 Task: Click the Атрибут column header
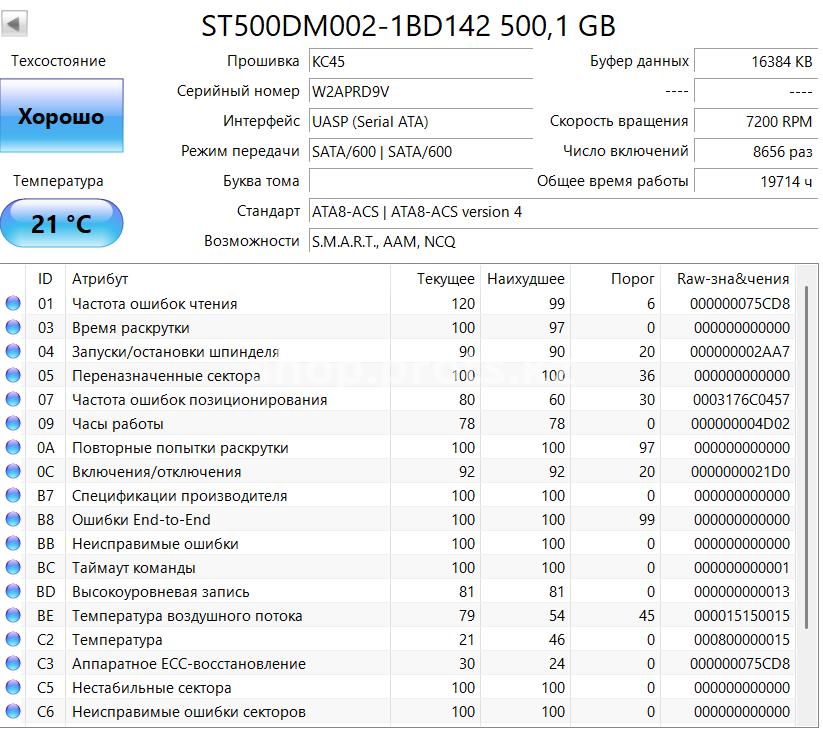coord(100,279)
